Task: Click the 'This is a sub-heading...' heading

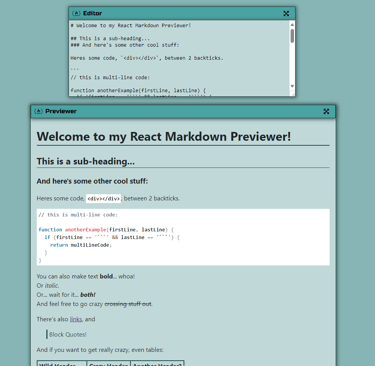Action: 86,161
